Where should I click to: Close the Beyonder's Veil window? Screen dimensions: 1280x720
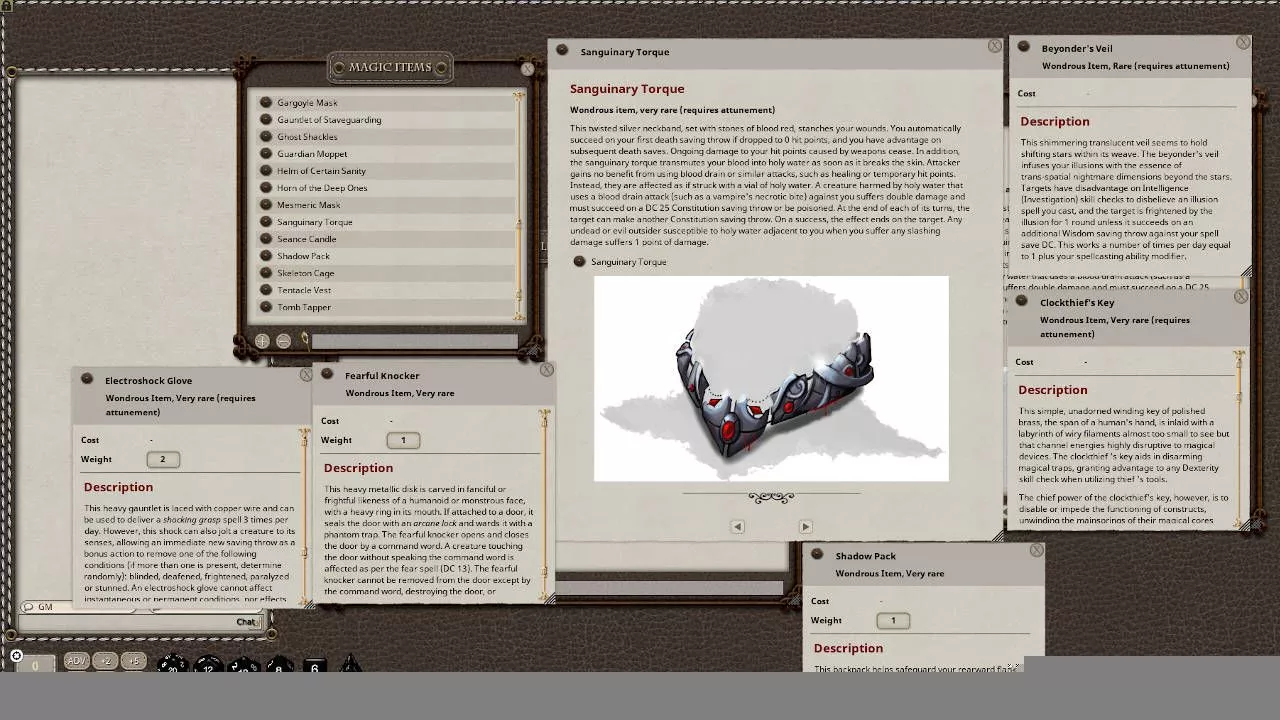1243,43
